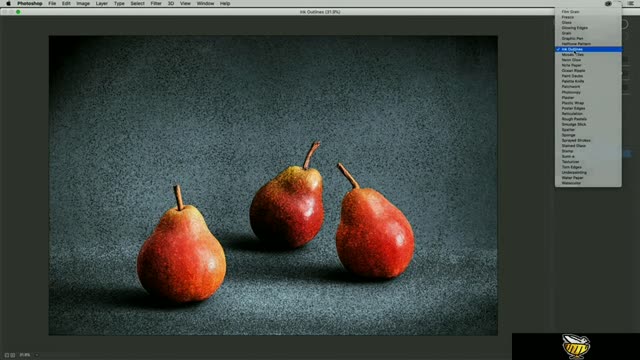Click the zoom in button below preview

(x=13, y=355)
